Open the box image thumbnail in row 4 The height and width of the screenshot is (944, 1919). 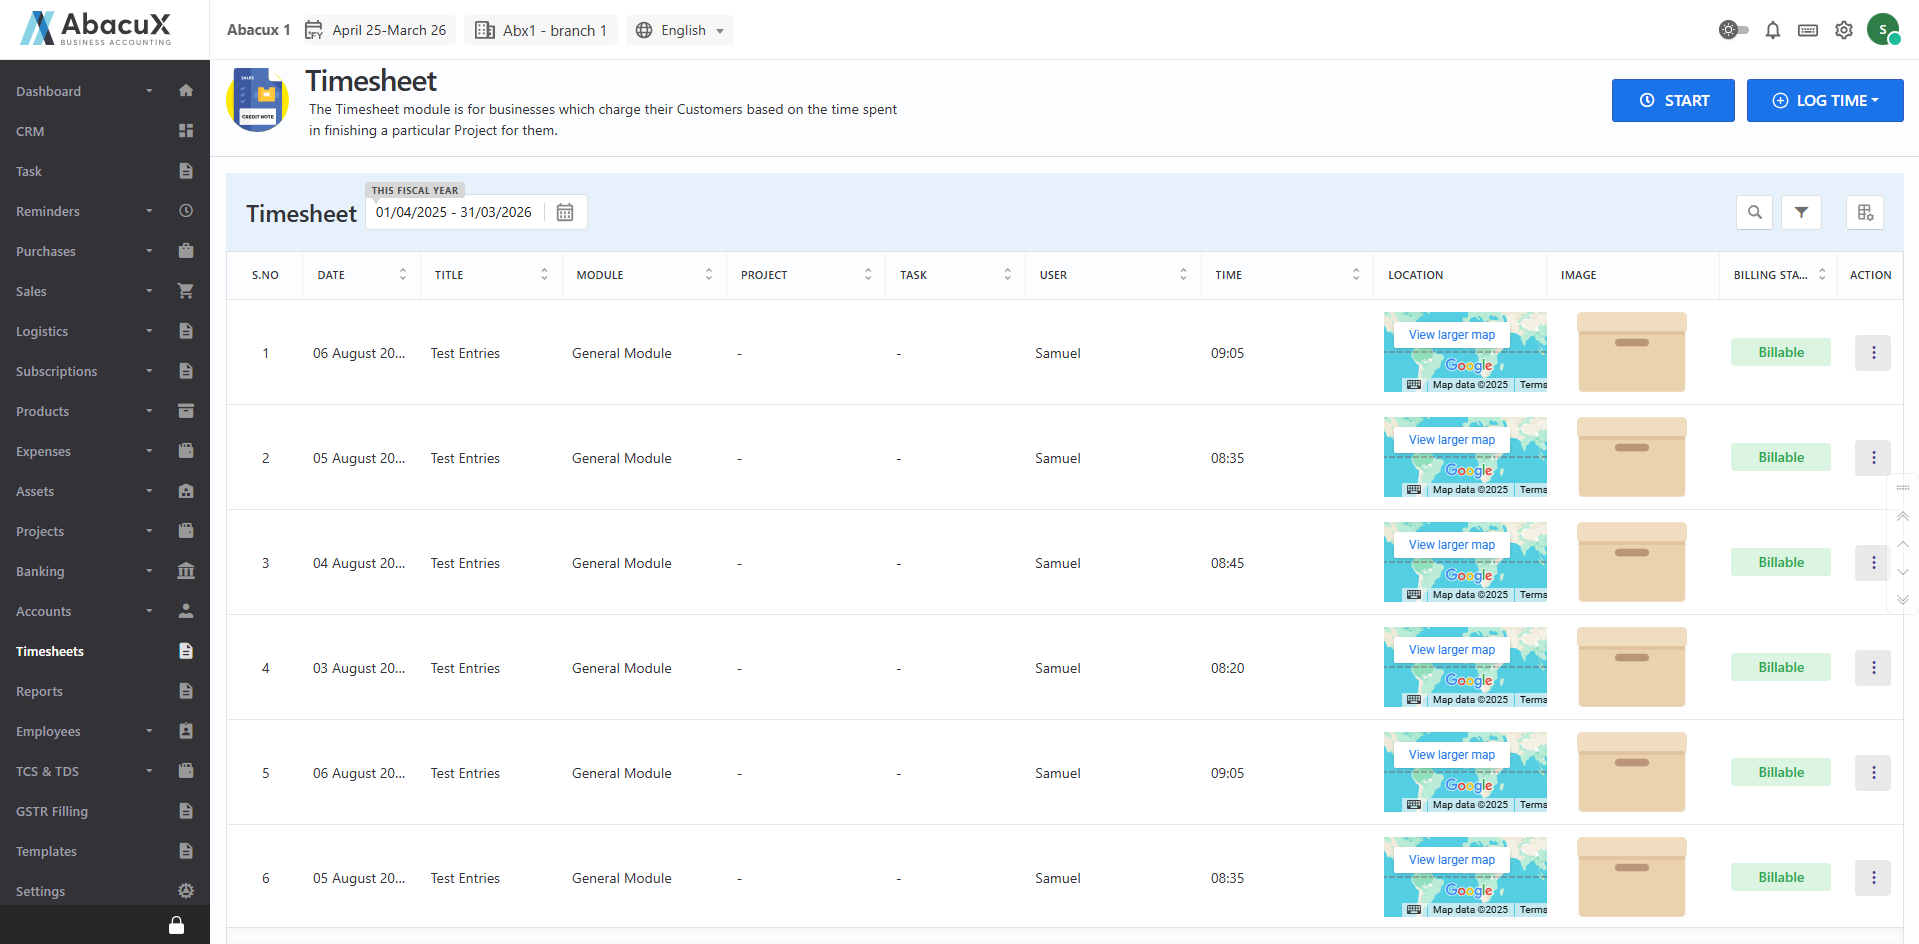(1631, 667)
